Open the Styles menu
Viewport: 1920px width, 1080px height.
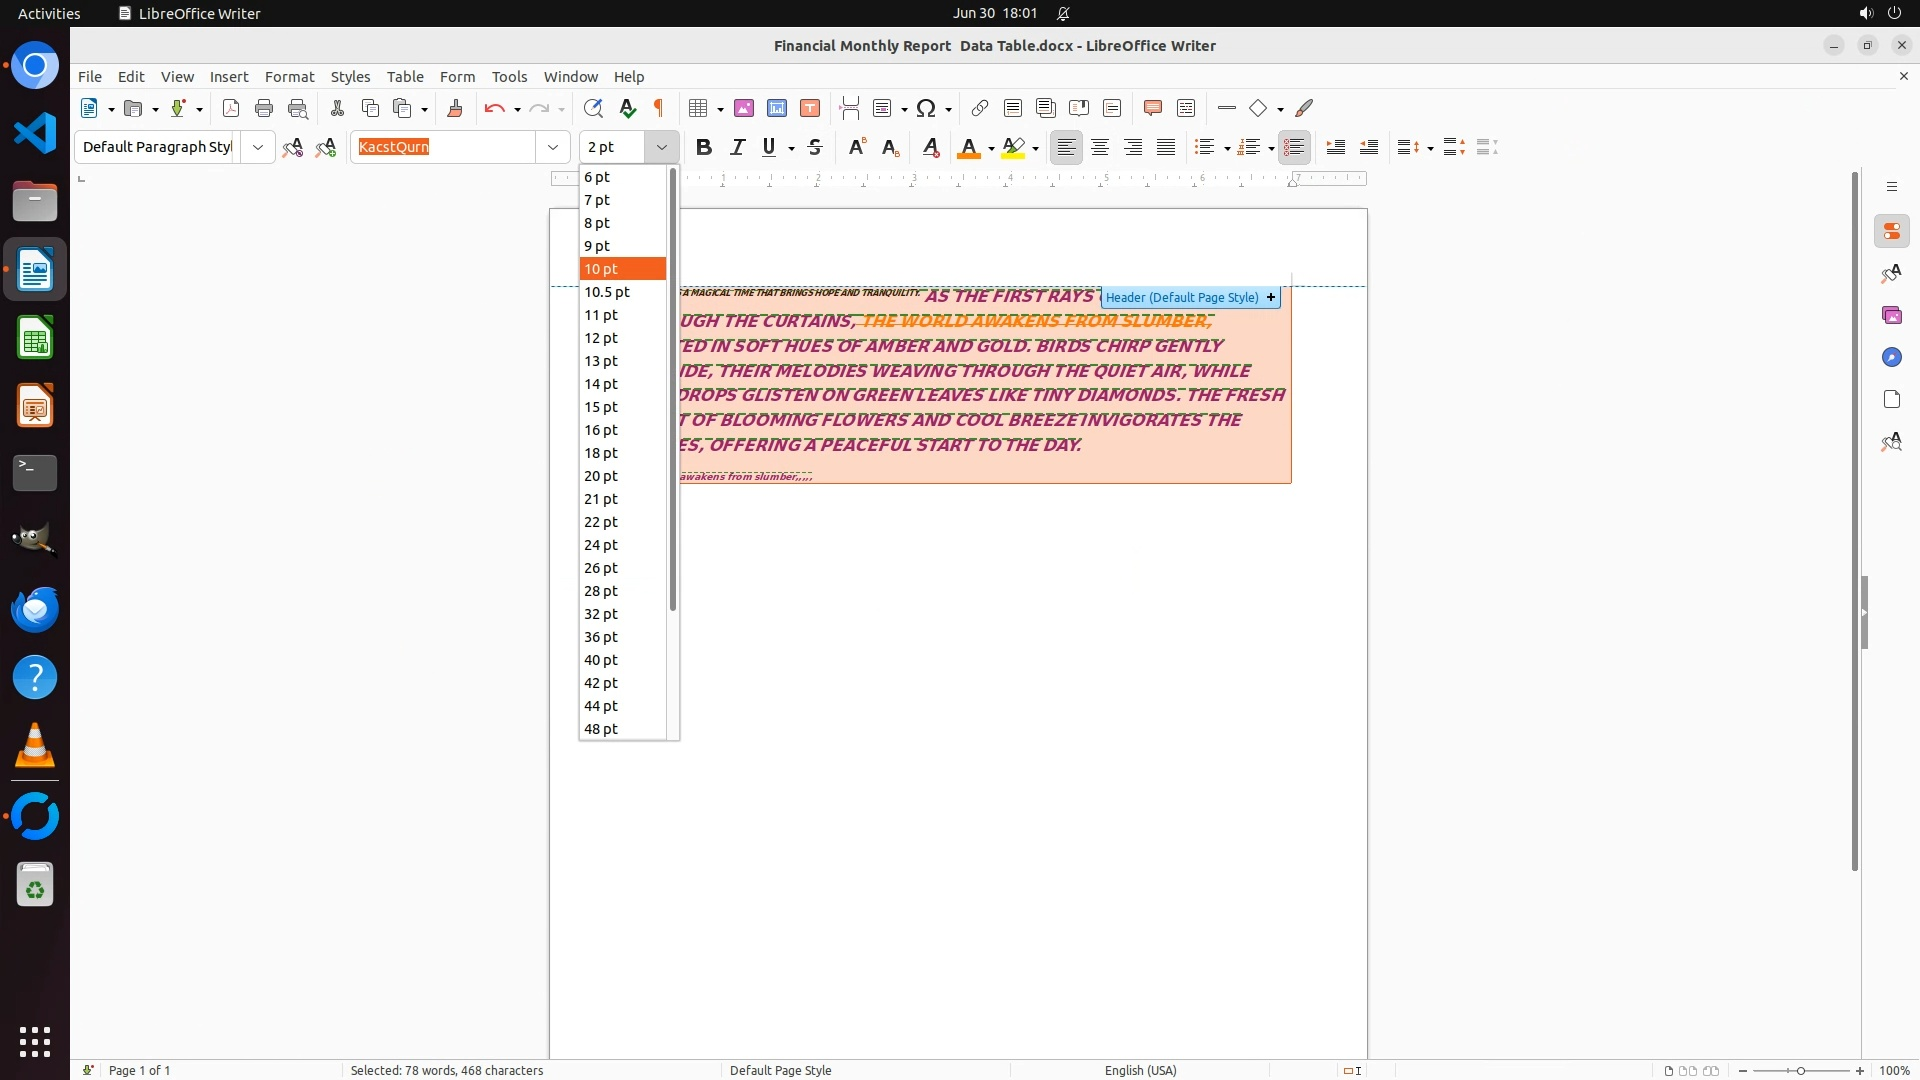pyautogui.click(x=350, y=76)
